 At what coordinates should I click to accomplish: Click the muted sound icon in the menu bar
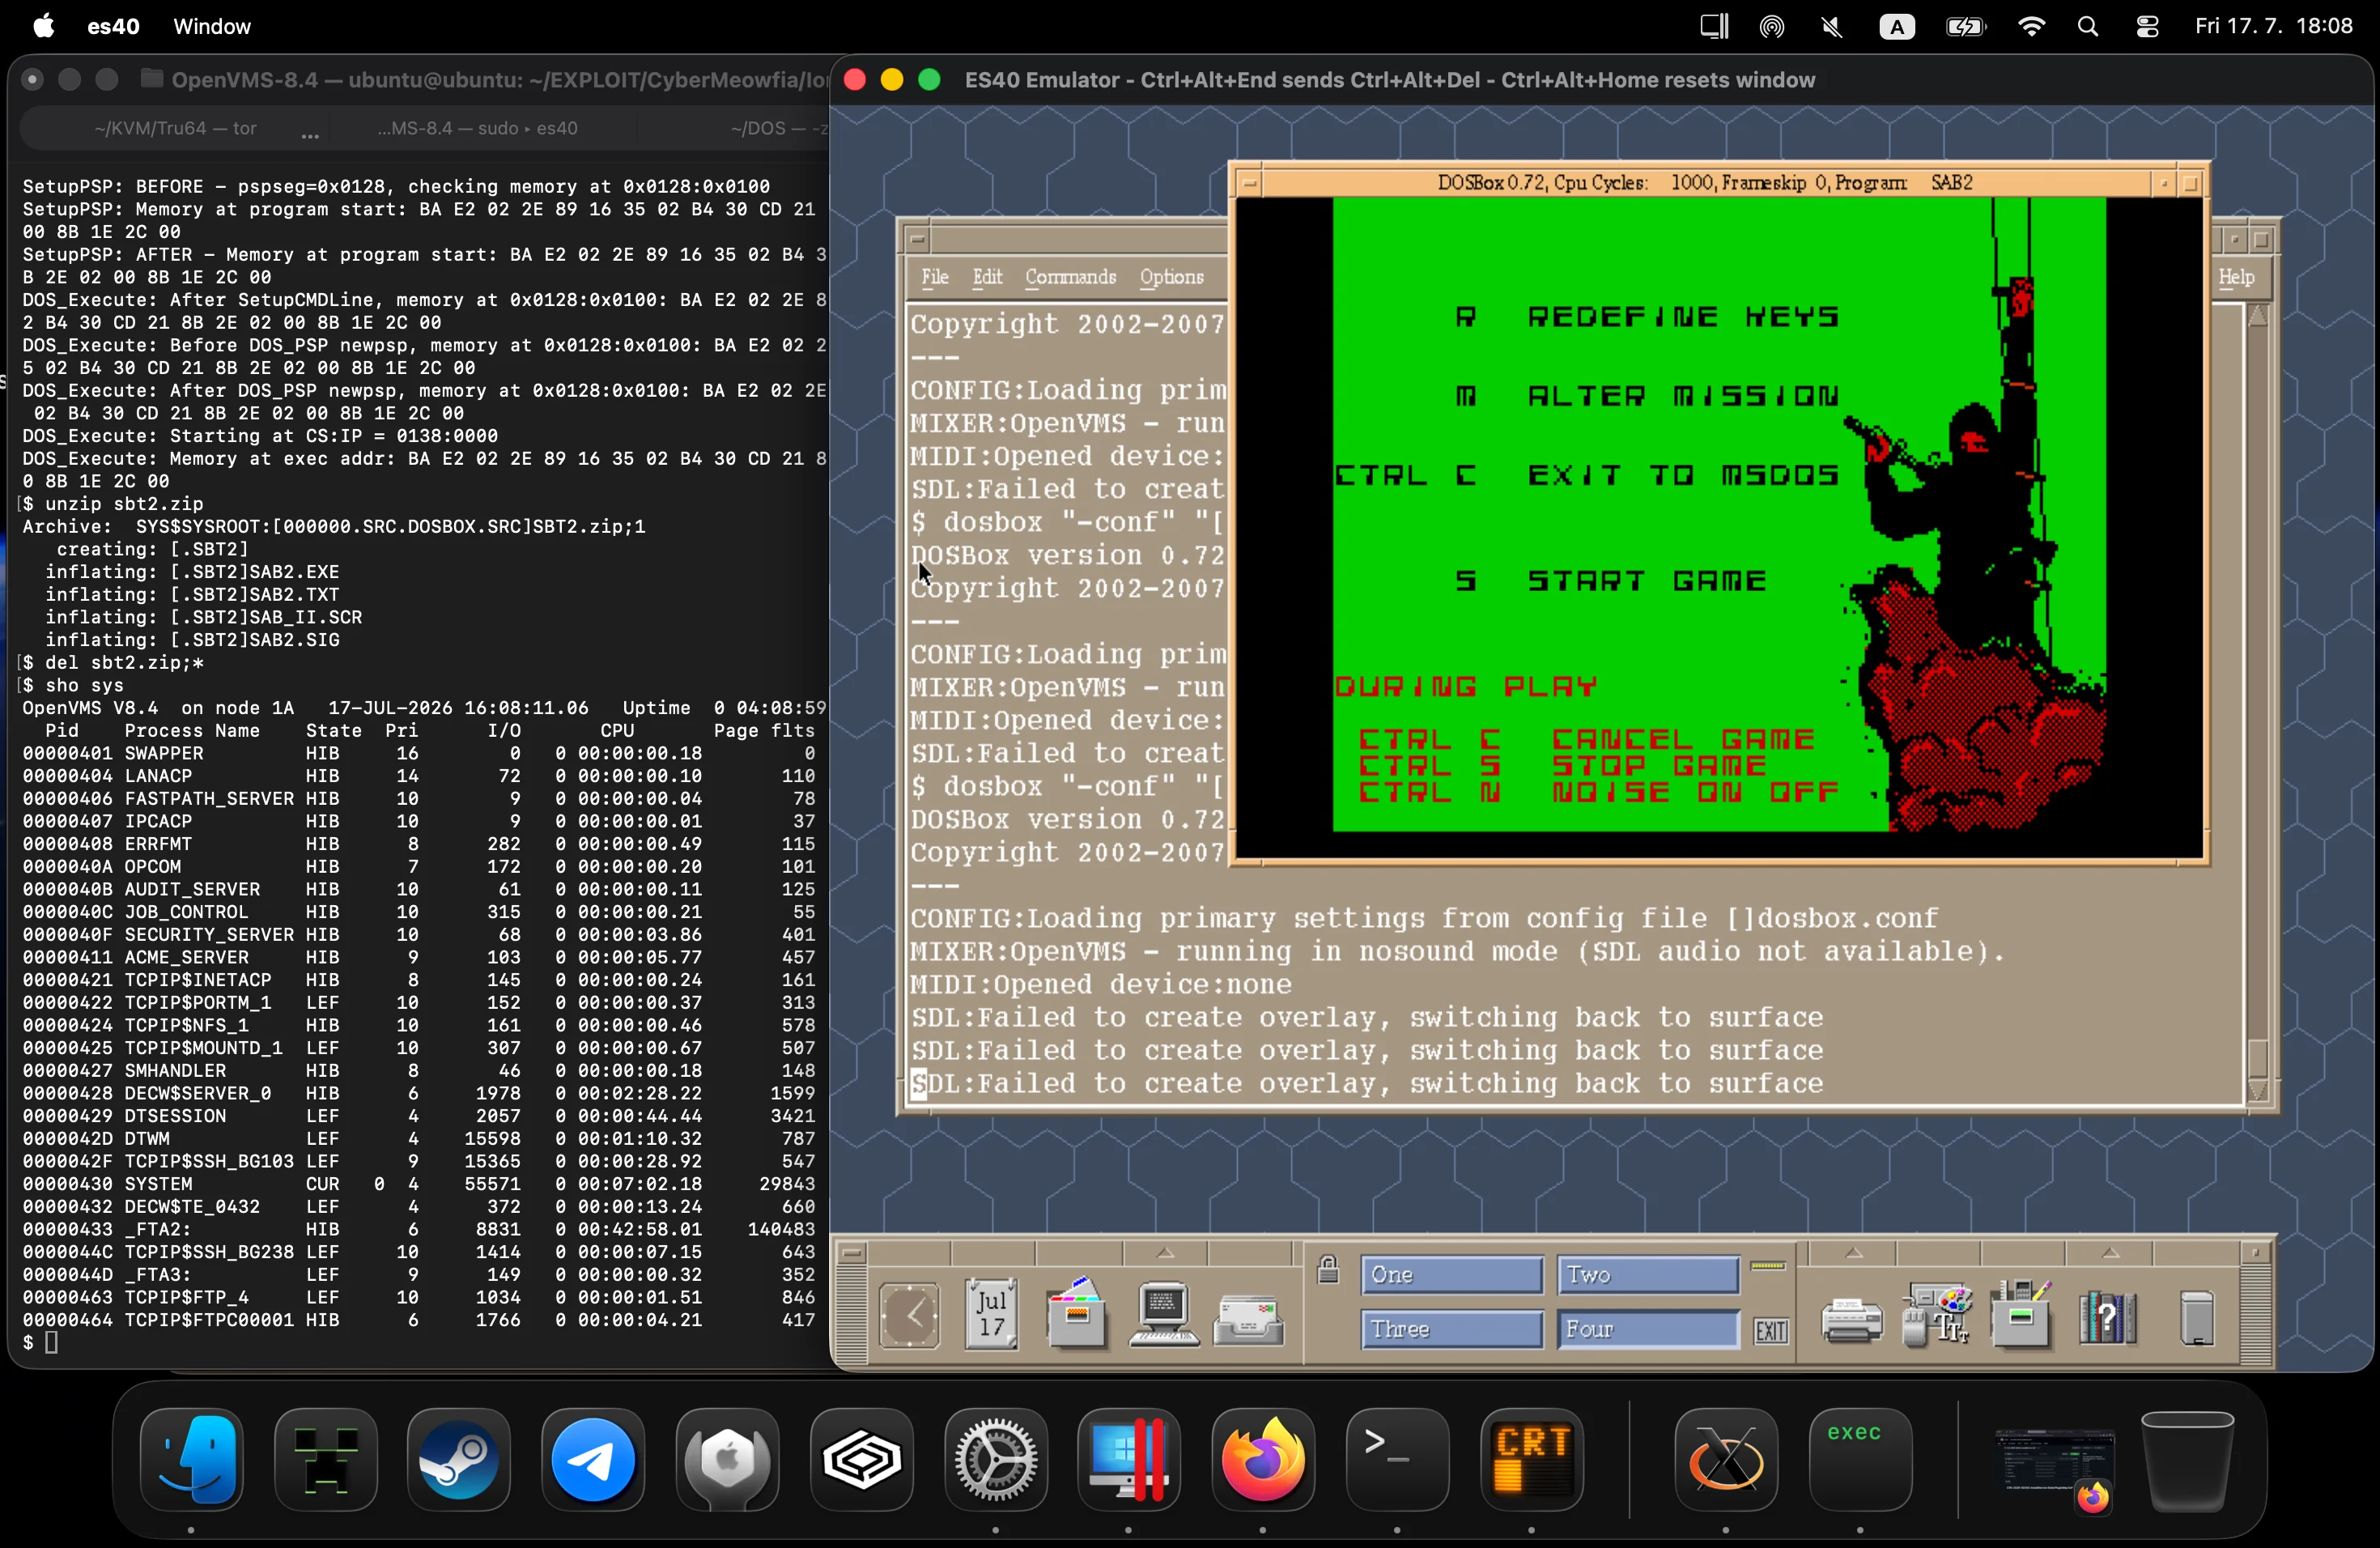pyautogui.click(x=1832, y=27)
